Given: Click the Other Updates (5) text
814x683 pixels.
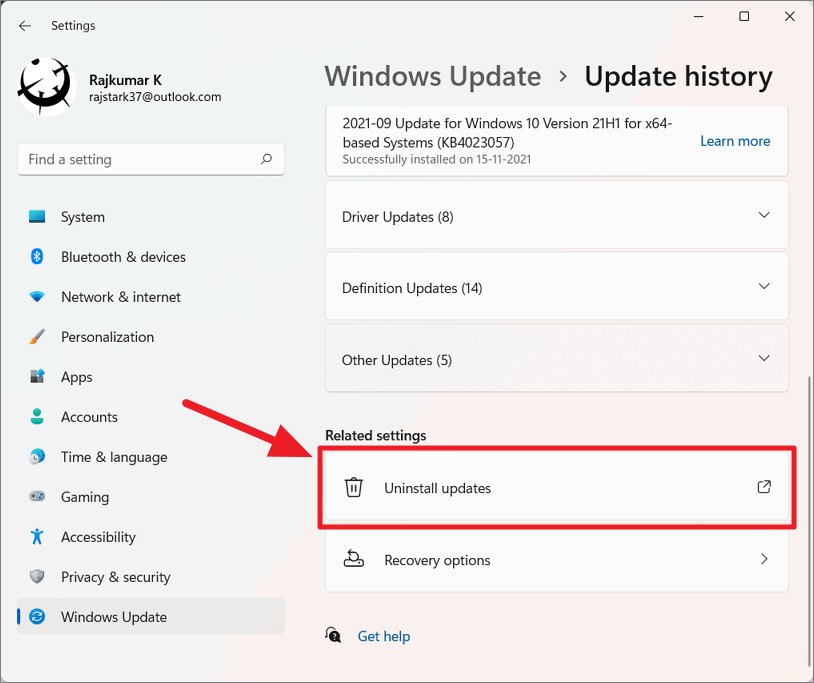Looking at the screenshot, I should click(x=397, y=360).
